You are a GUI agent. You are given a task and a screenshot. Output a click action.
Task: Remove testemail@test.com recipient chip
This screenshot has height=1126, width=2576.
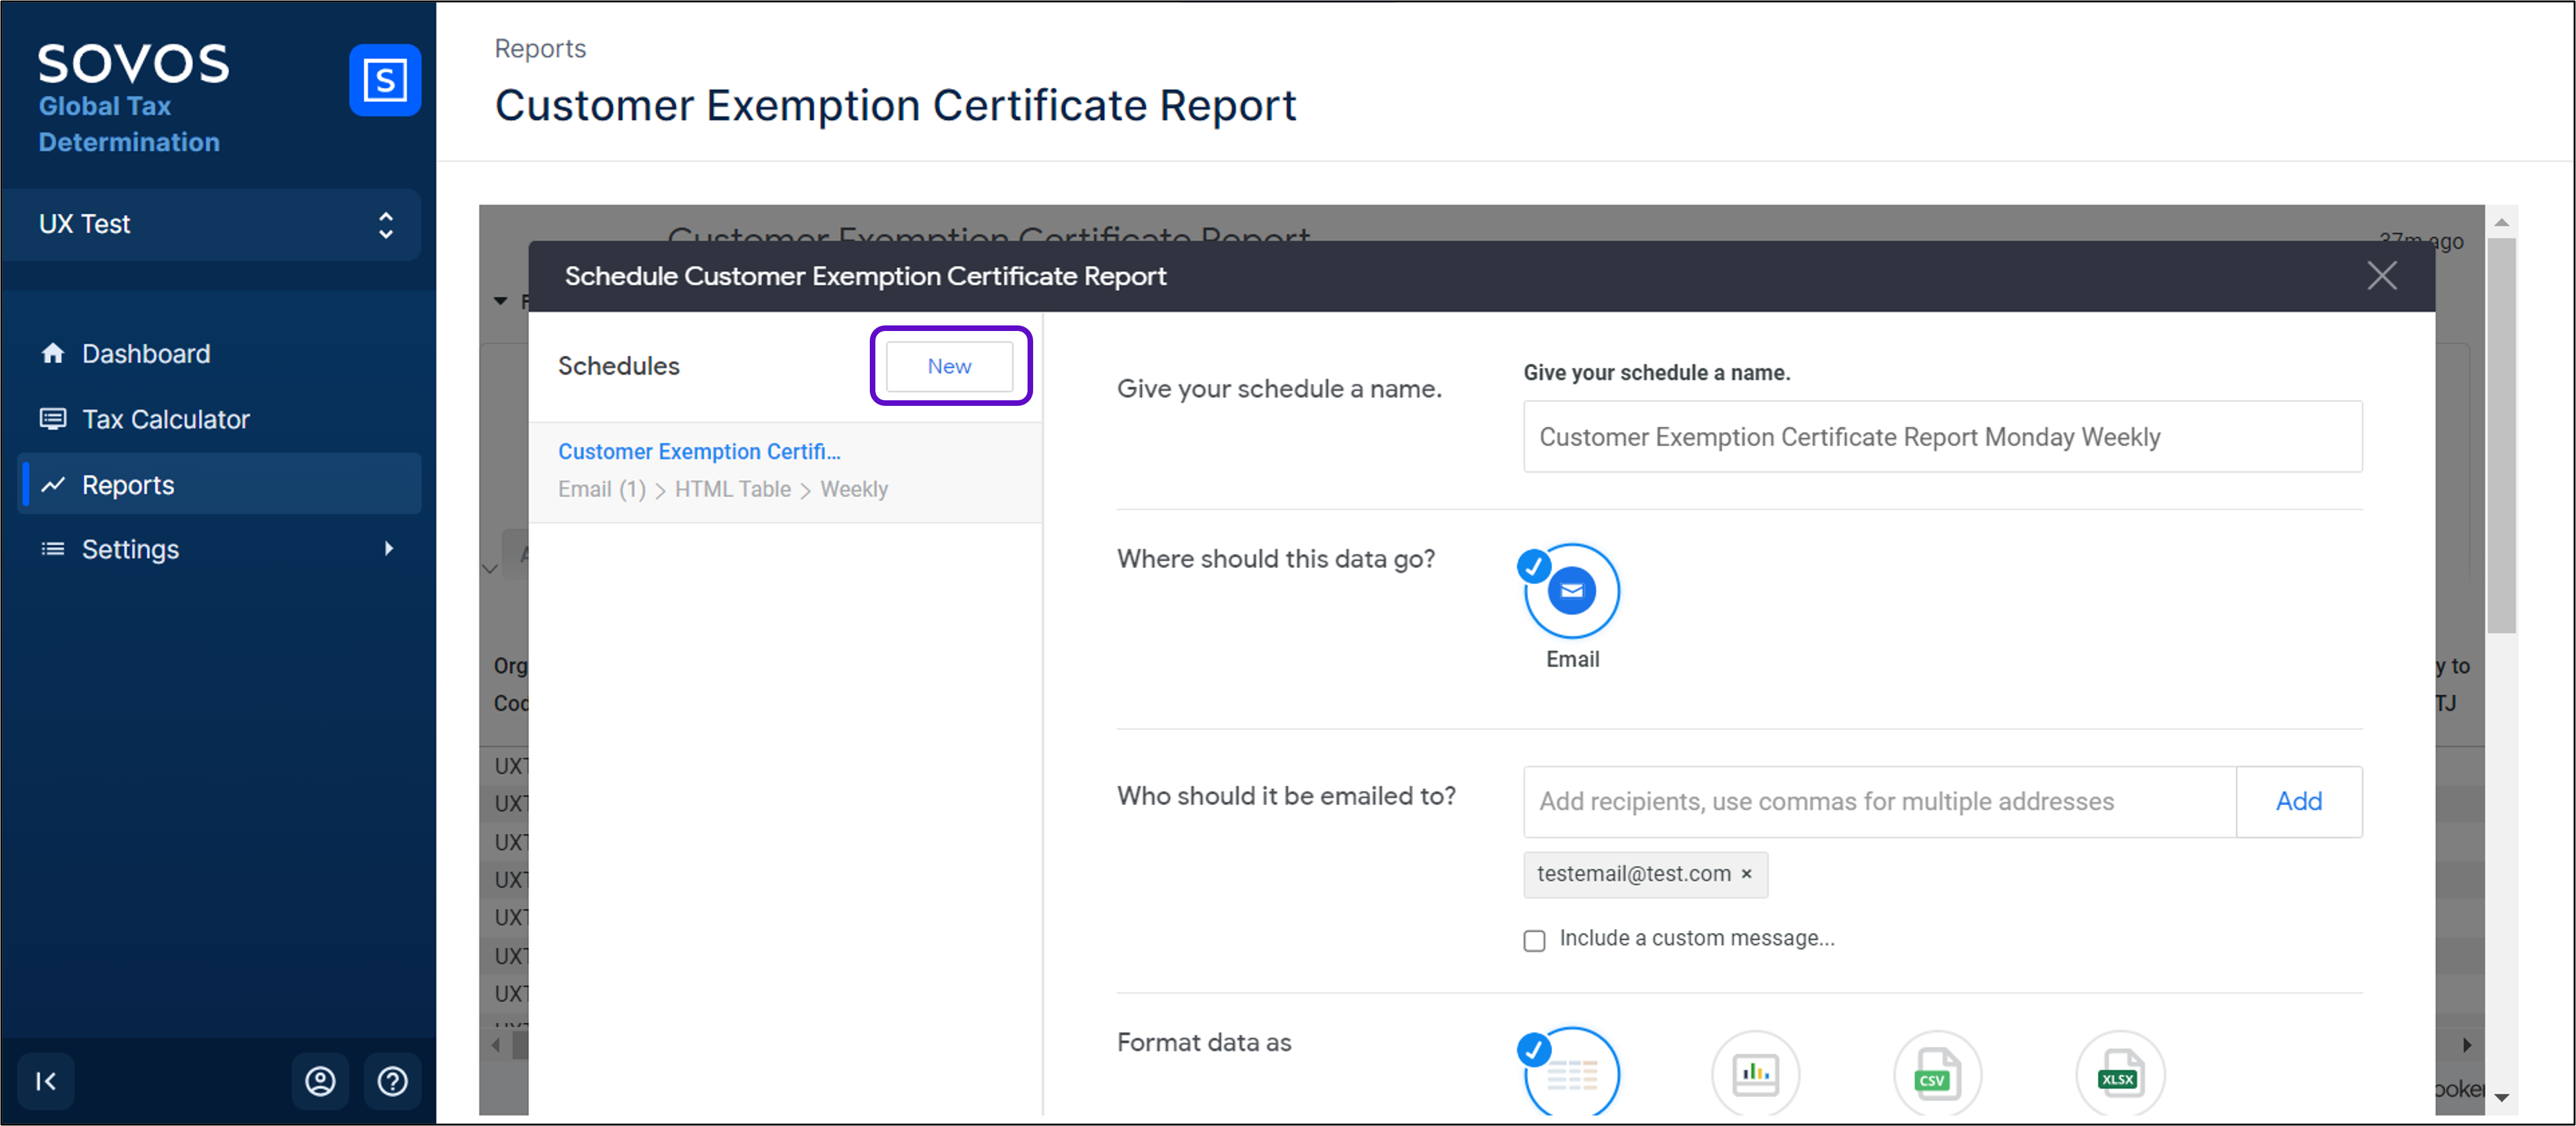(1746, 874)
